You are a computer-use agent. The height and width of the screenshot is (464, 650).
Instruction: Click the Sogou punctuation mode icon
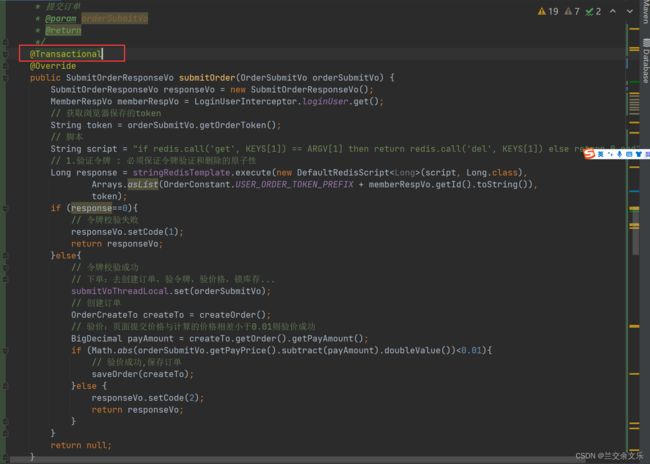tap(610, 154)
